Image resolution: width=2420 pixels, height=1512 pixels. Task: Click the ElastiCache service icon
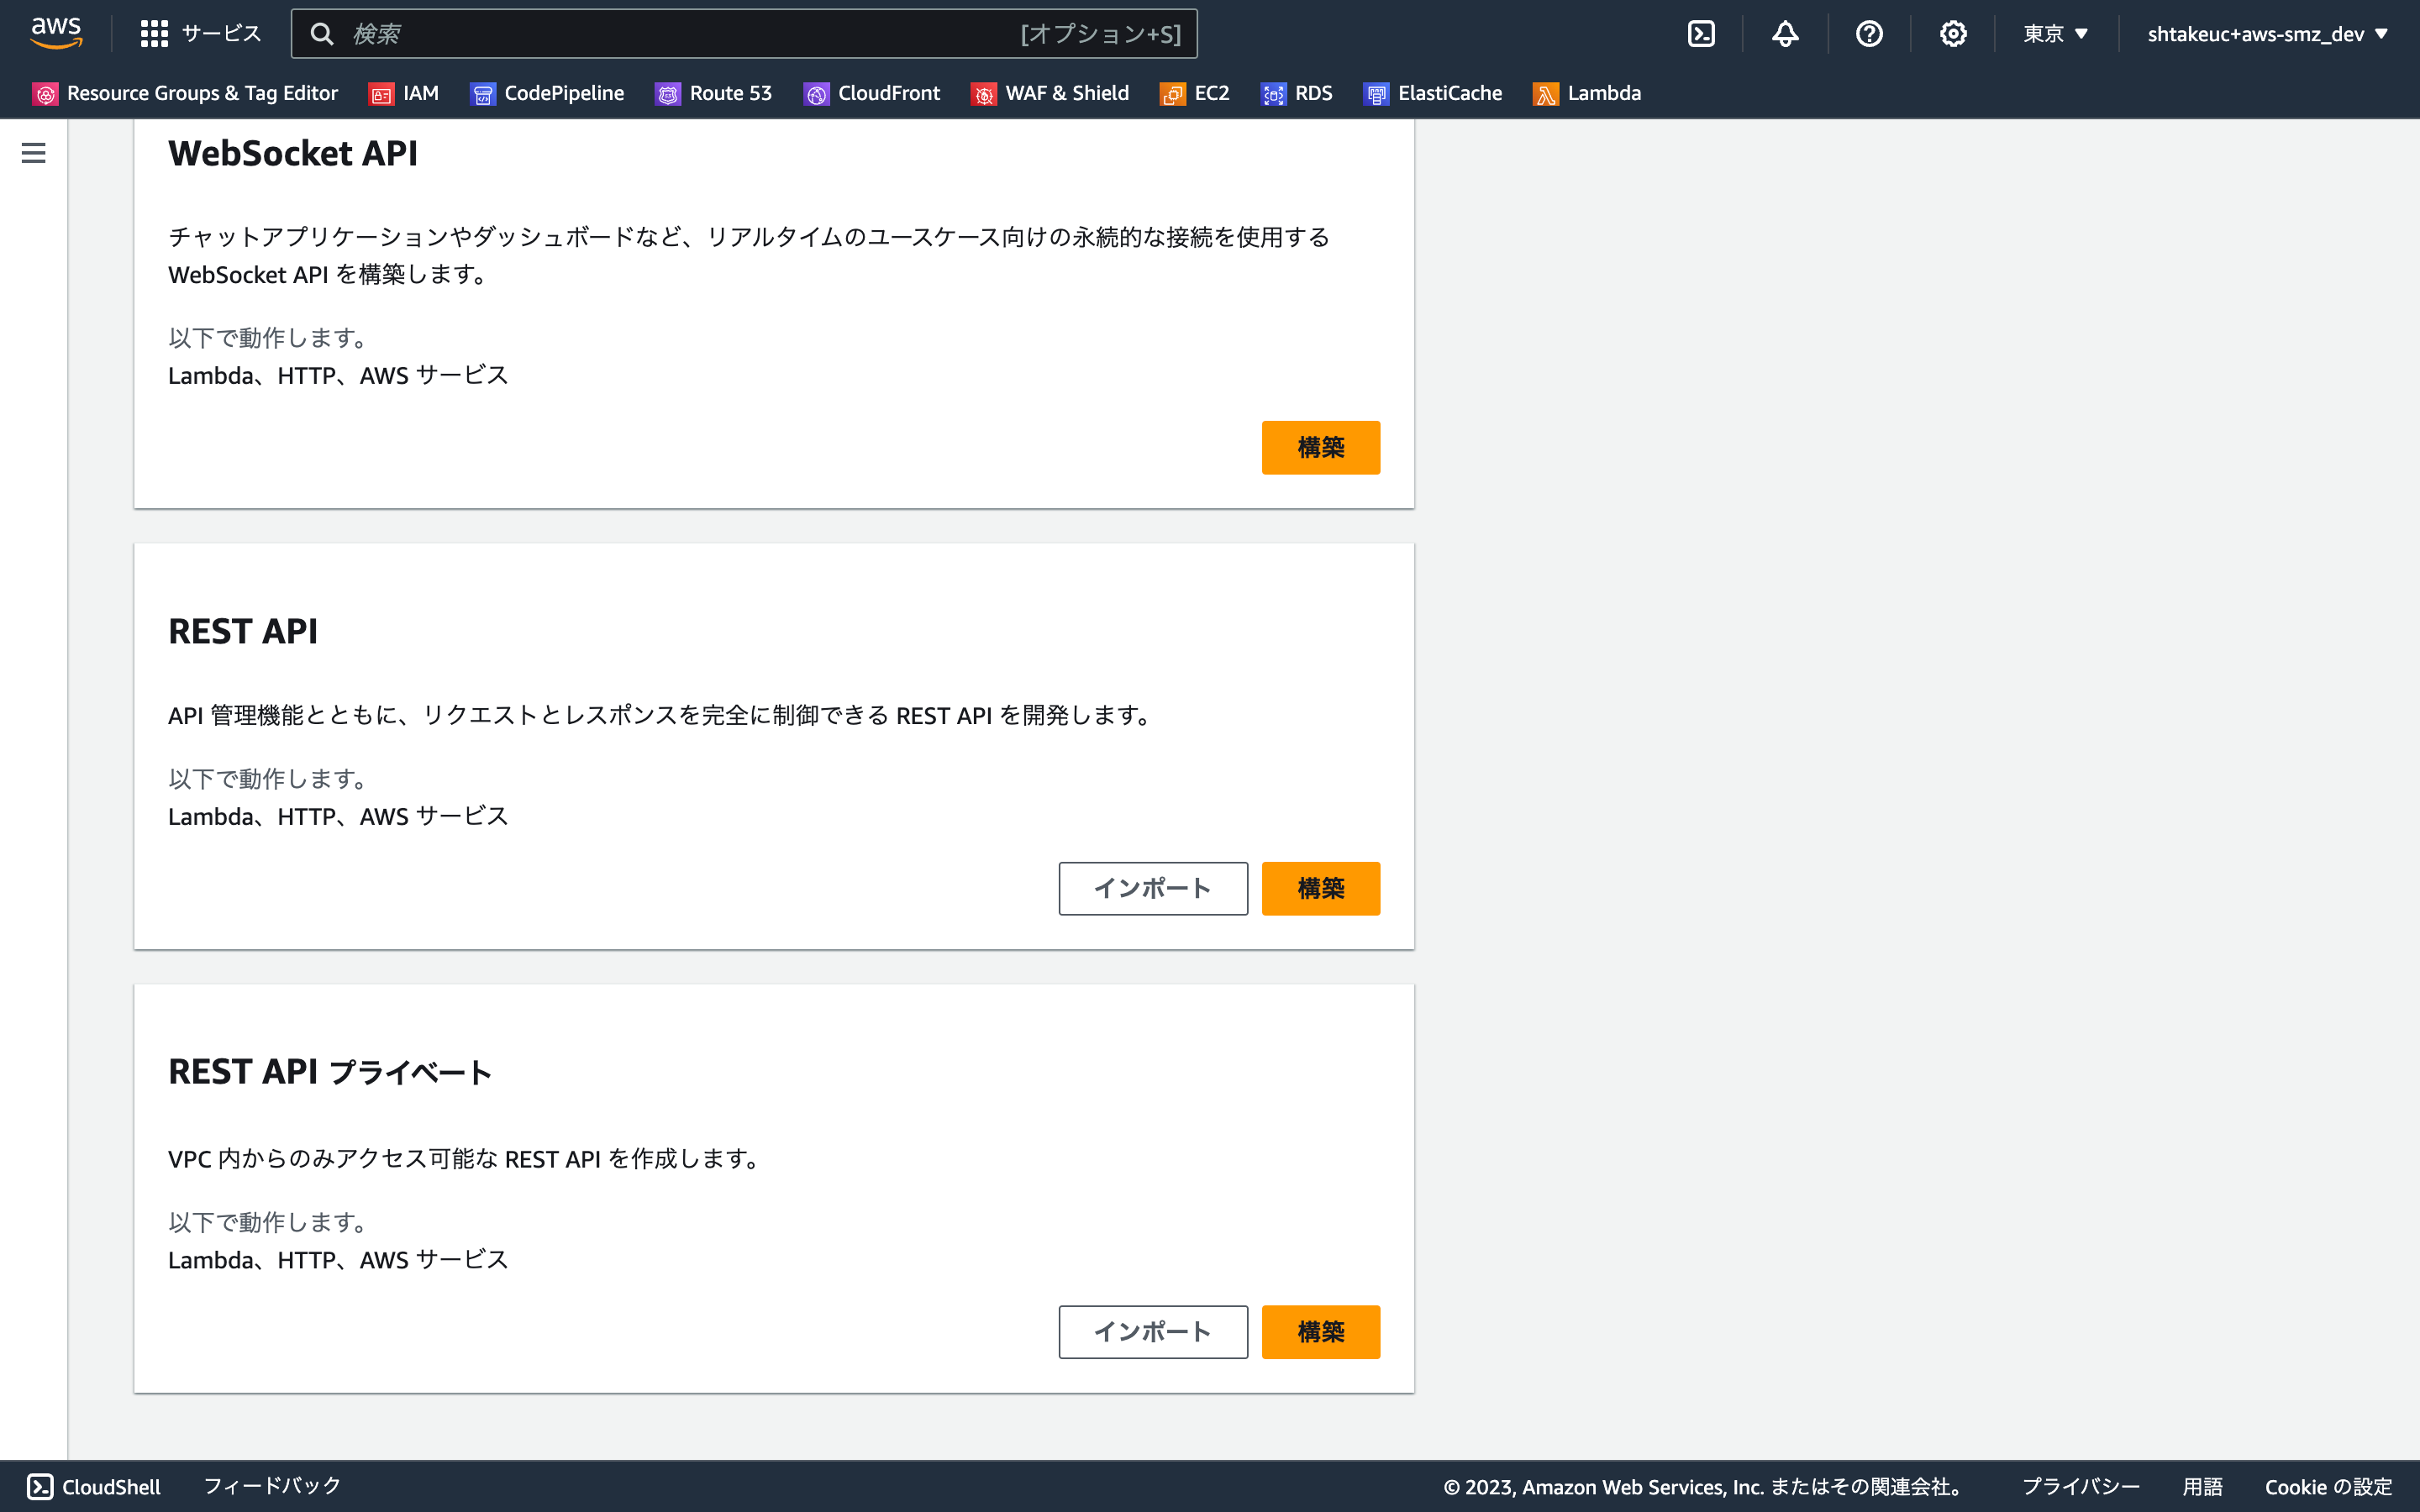pos(1376,94)
